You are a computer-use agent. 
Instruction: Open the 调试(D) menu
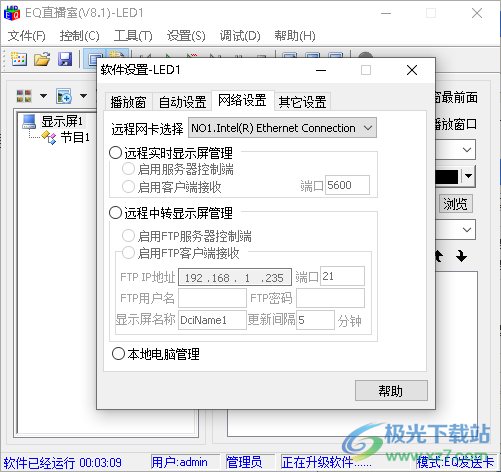pos(240,35)
